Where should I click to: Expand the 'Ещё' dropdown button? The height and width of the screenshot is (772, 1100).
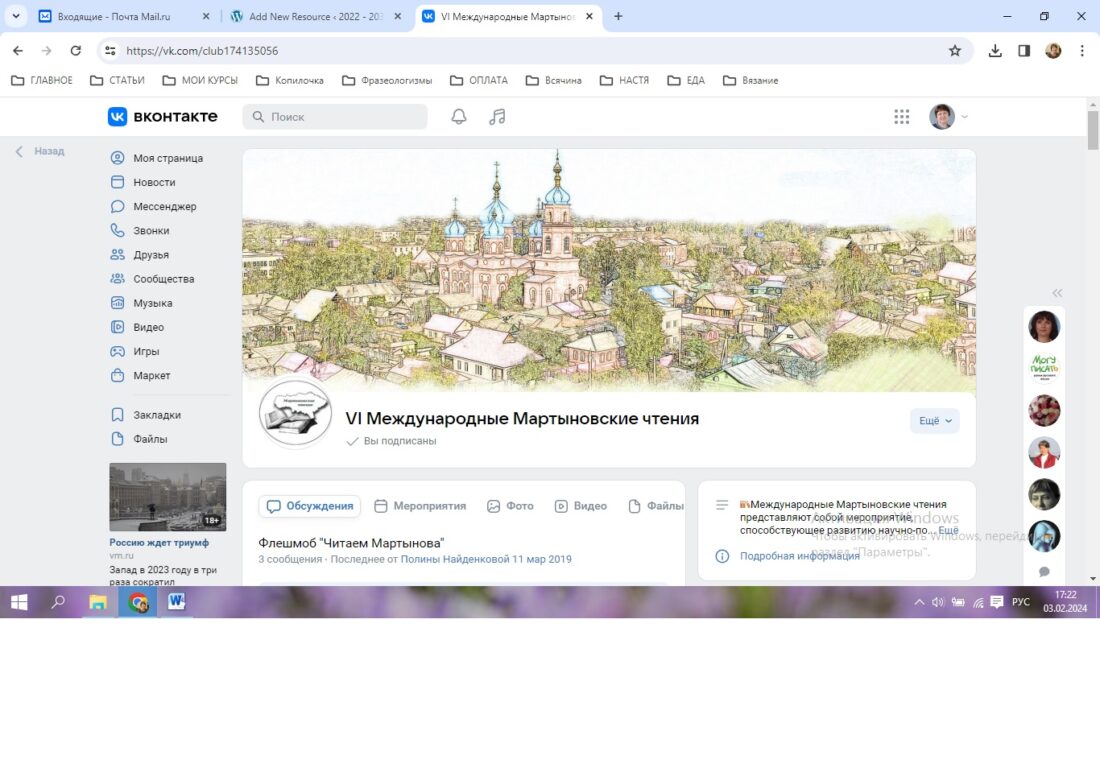(934, 421)
